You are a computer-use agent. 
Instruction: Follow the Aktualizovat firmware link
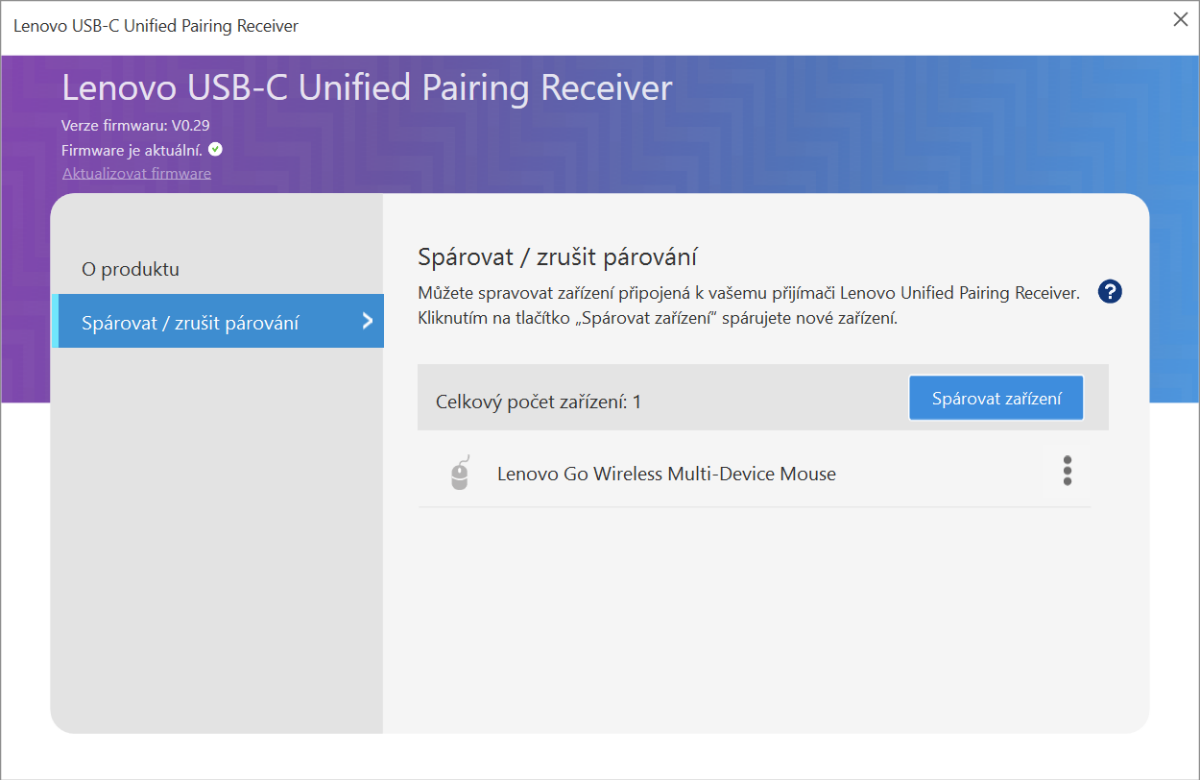[136, 173]
